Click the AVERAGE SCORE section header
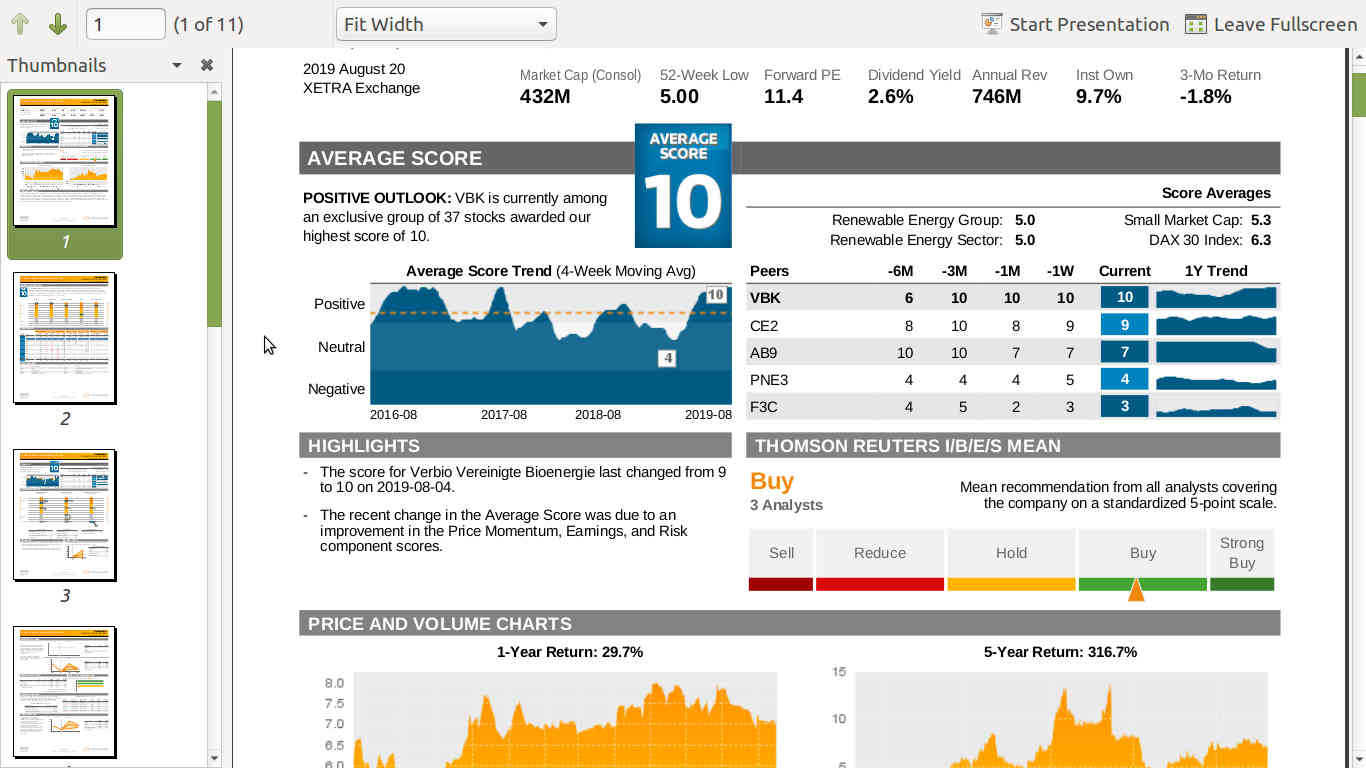 (394, 158)
